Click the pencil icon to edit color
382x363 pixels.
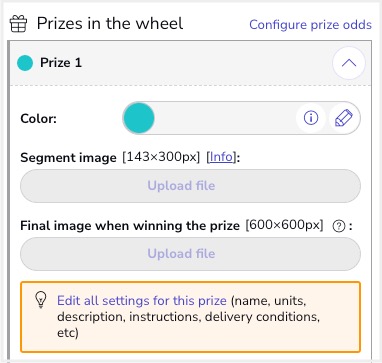tap(344, 118)
